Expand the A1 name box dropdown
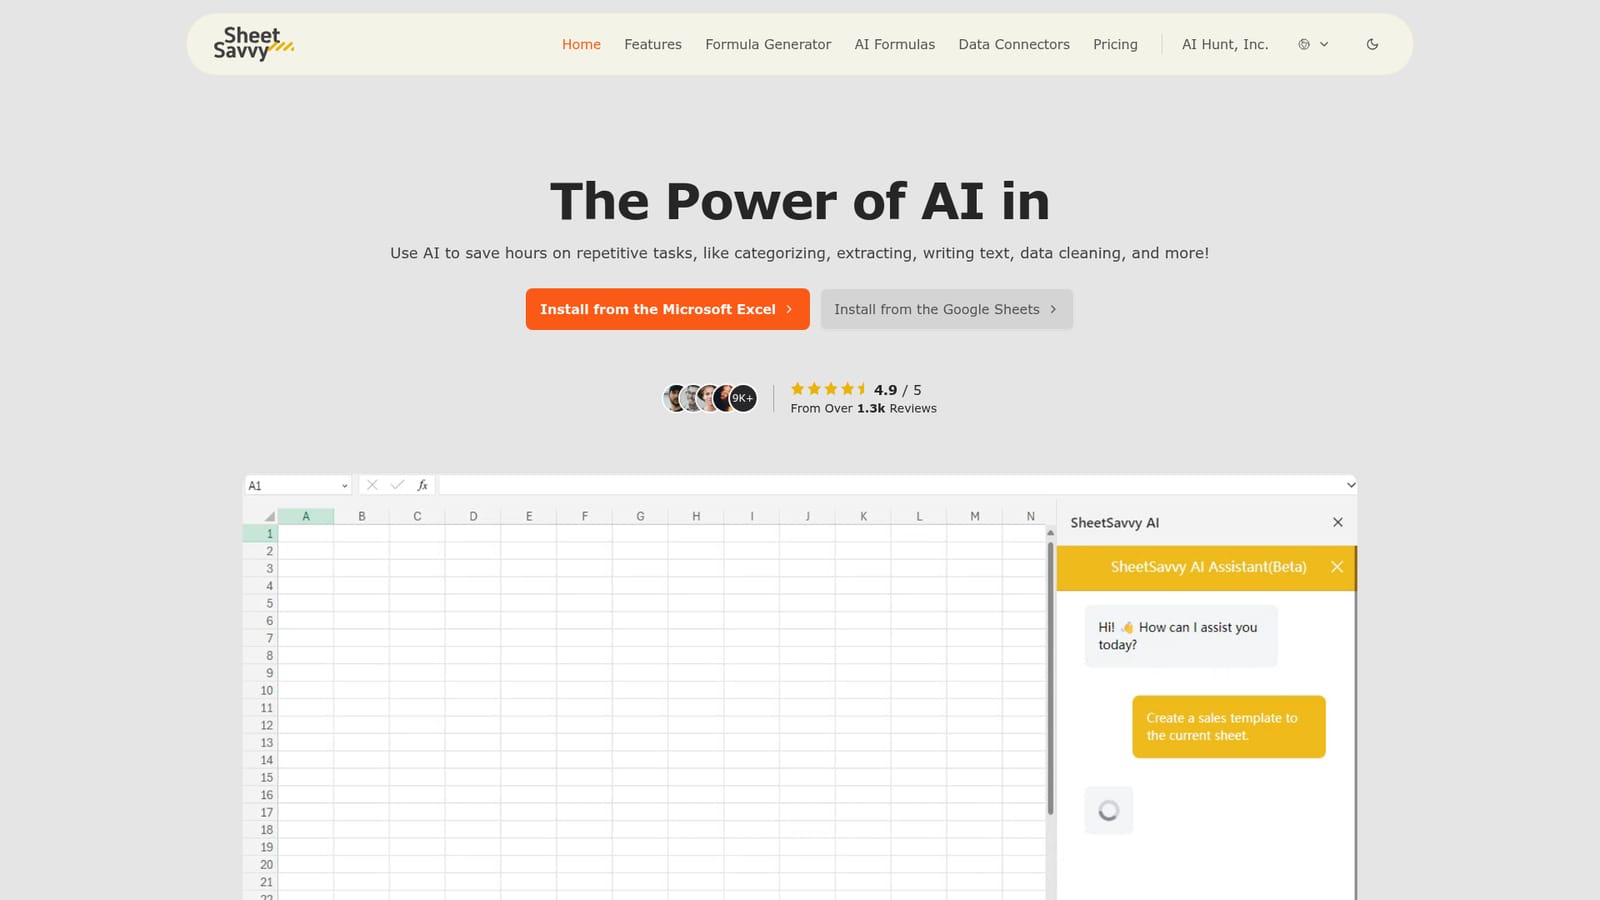Screen dimensions: 1600x900 344,486
